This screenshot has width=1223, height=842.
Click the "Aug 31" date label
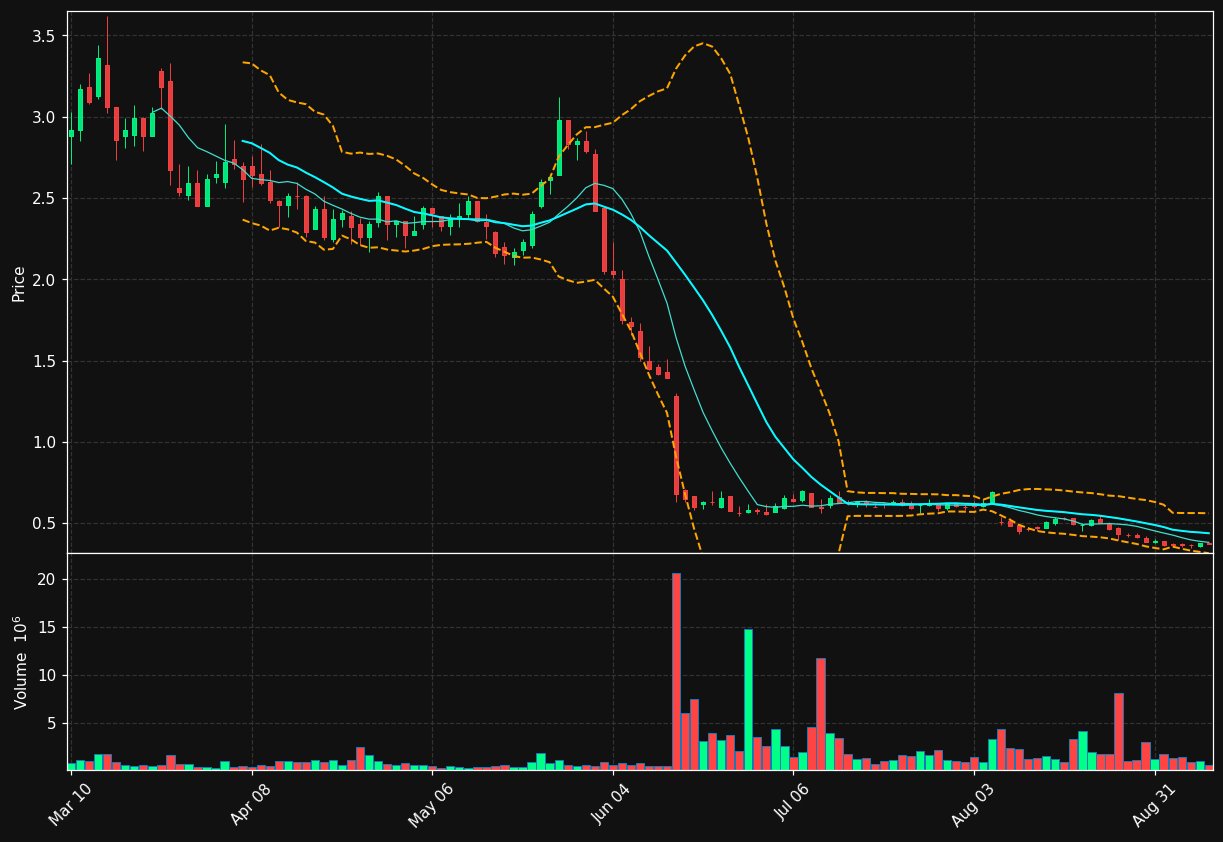point(1155,805)
